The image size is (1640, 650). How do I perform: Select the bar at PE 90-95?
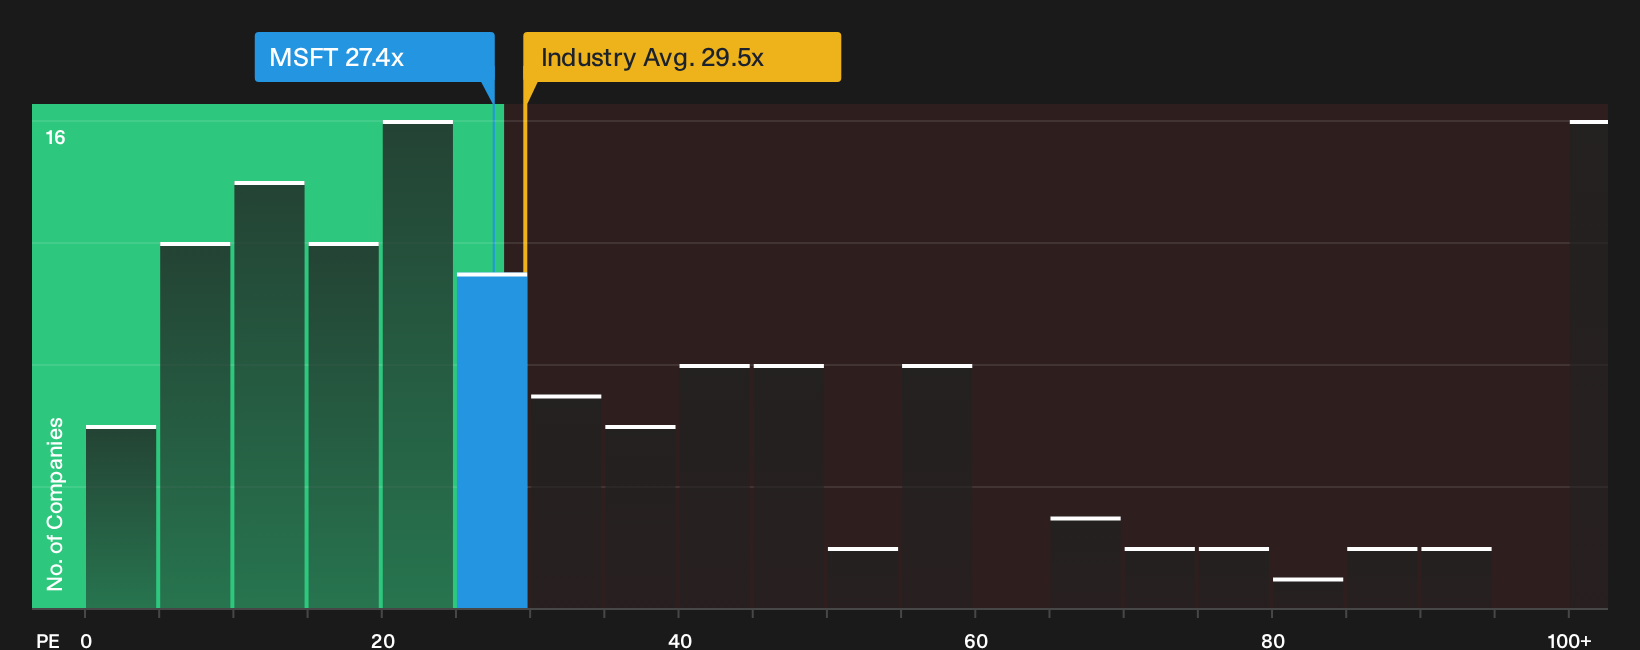pyautogui.click(x=1456, y=578)
